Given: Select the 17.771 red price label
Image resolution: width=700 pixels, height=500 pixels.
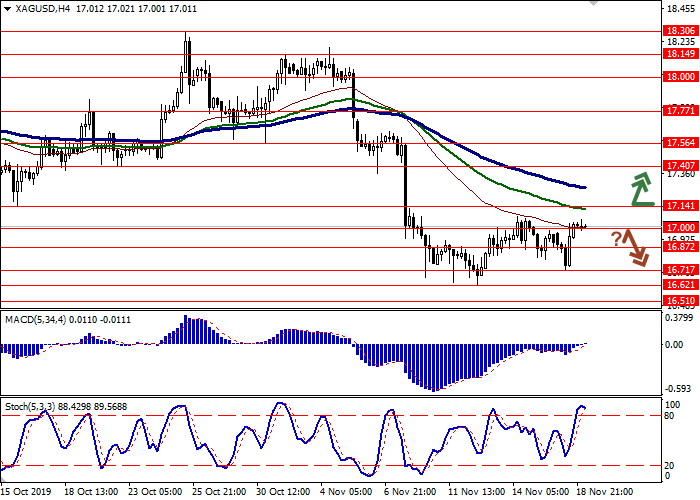Looking at the screenshot, I should (x=680, y=110).
